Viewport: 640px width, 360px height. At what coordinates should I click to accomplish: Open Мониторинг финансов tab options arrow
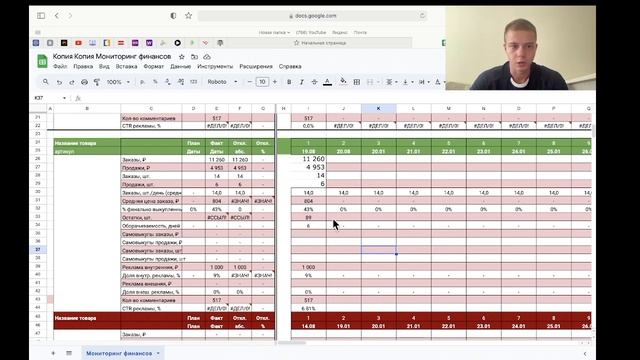pyautogui.click(x=158, y=353)
